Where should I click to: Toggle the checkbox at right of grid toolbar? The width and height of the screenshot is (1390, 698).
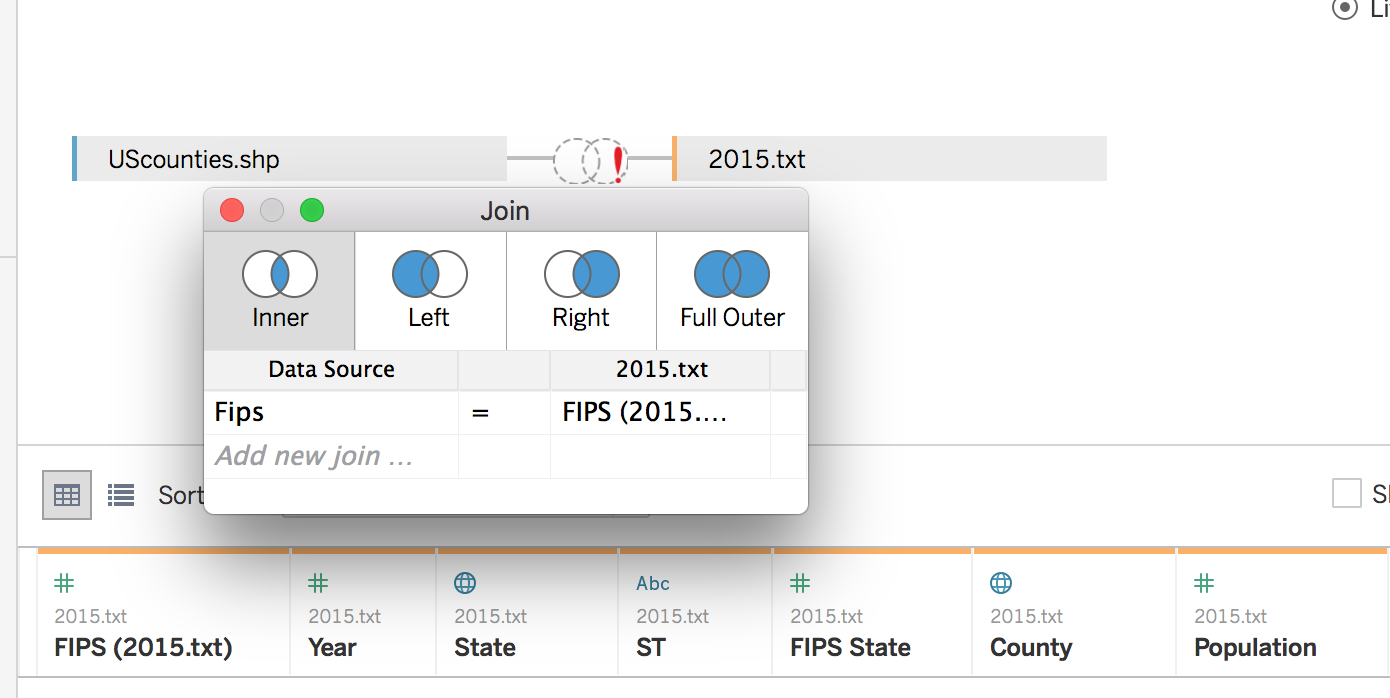coord(1347,494)
